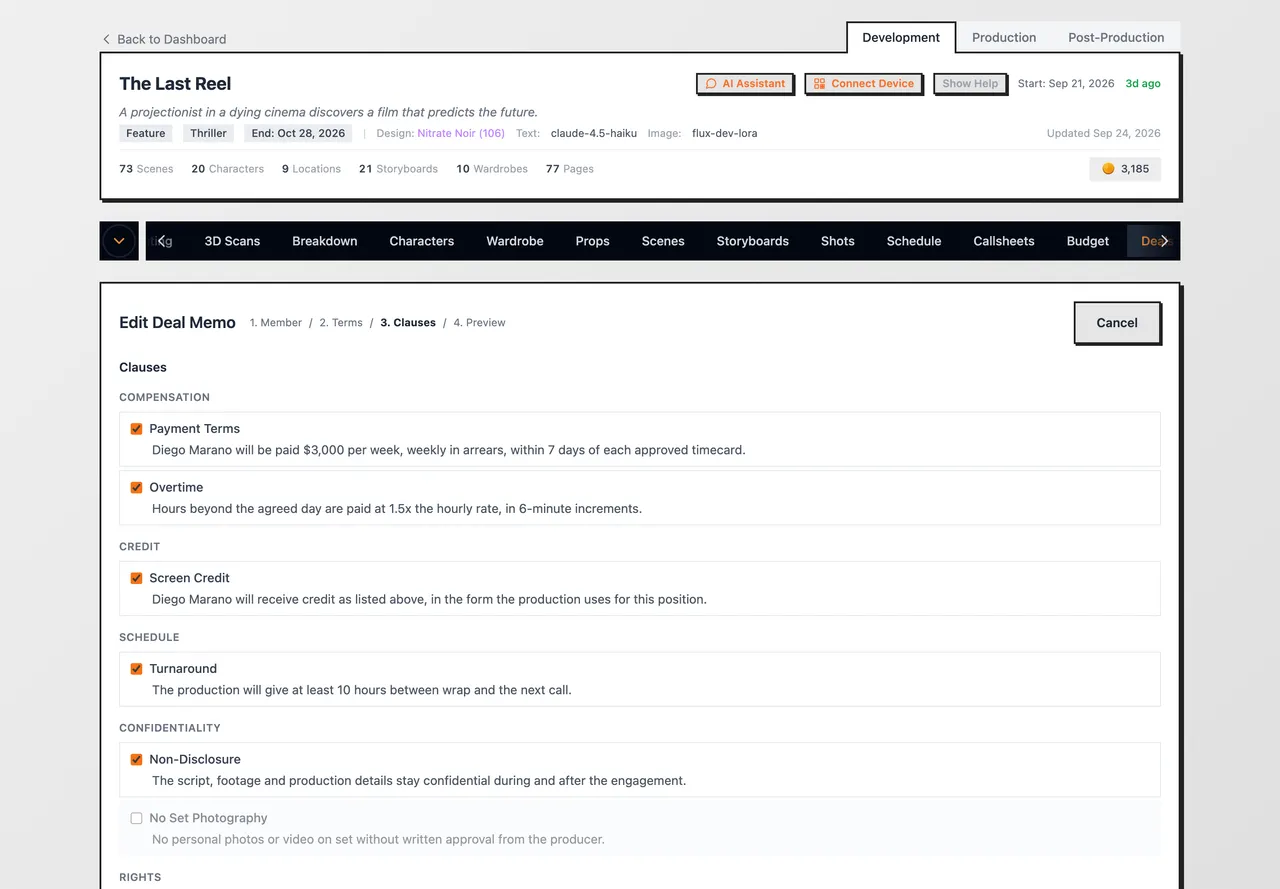Click the End: Oct 28, 2026 tag
The height and width of the screenshot is (889, 1280).
point(298,133)
